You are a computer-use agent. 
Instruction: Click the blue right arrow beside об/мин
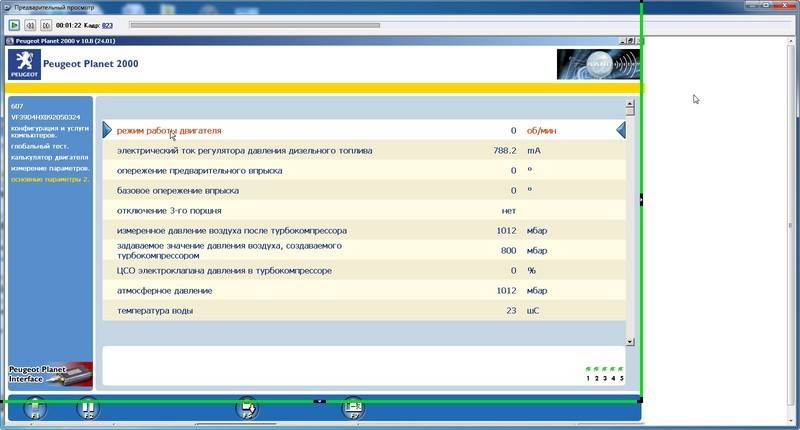click(x=620, y=131)
